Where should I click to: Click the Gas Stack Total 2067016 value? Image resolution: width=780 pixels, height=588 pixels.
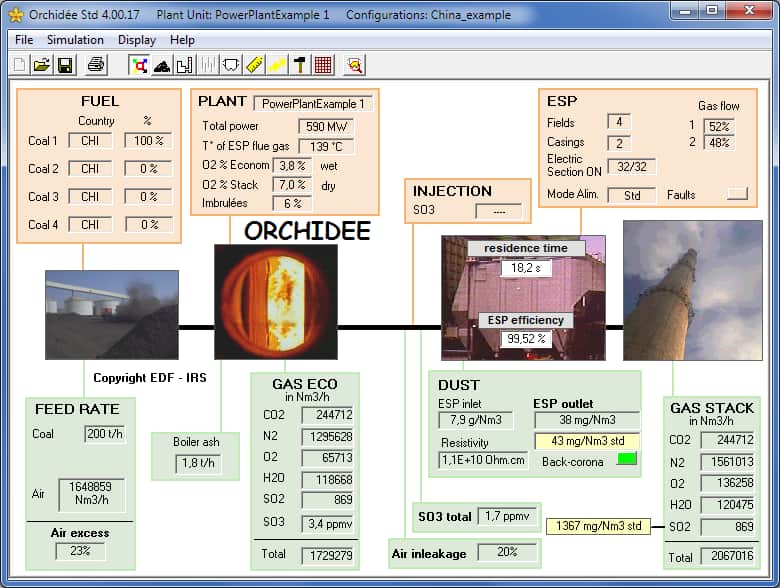coord(730,556)
